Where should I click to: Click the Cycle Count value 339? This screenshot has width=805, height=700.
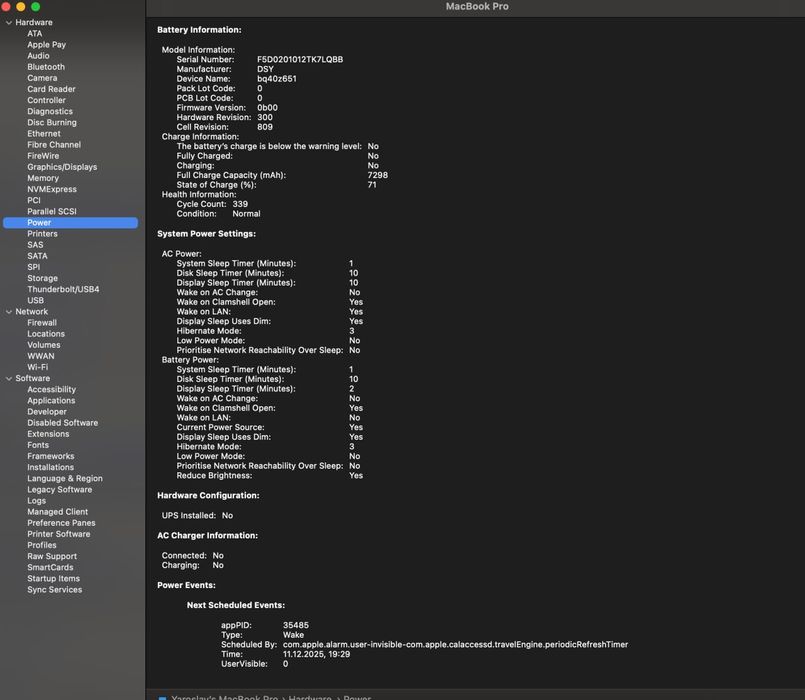(240, 204)
